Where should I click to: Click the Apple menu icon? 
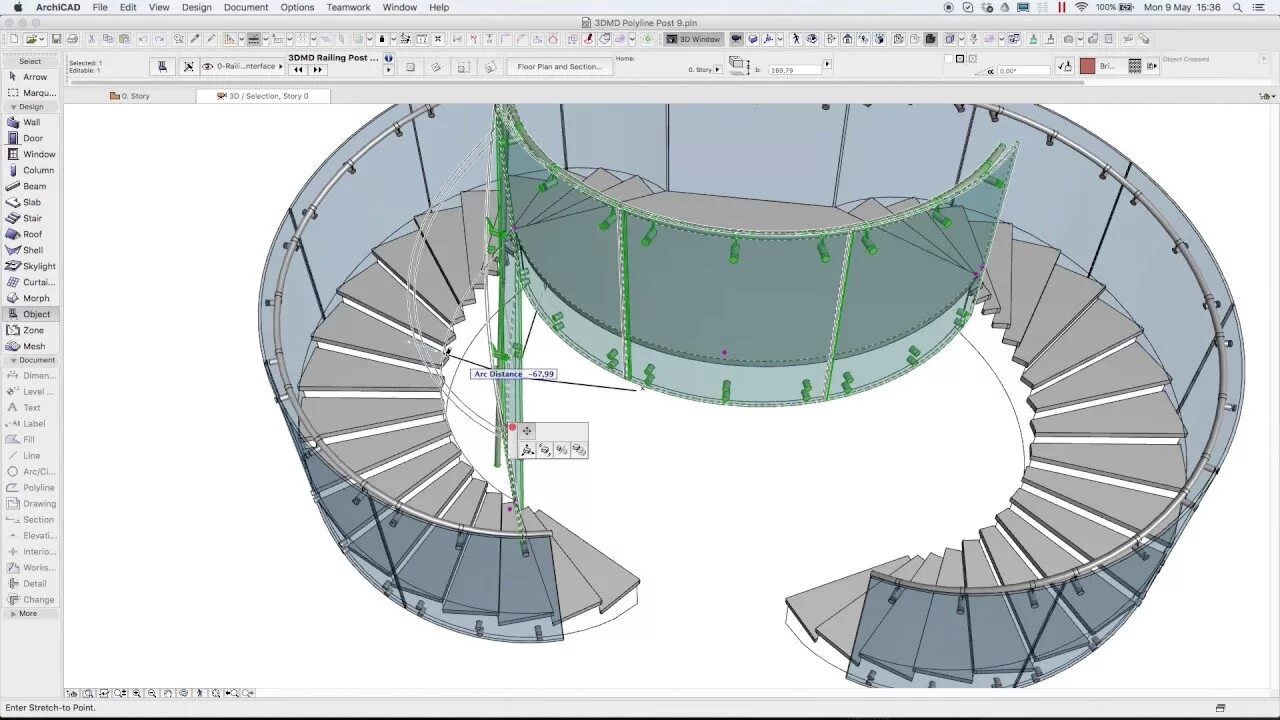tap(17, 7)
